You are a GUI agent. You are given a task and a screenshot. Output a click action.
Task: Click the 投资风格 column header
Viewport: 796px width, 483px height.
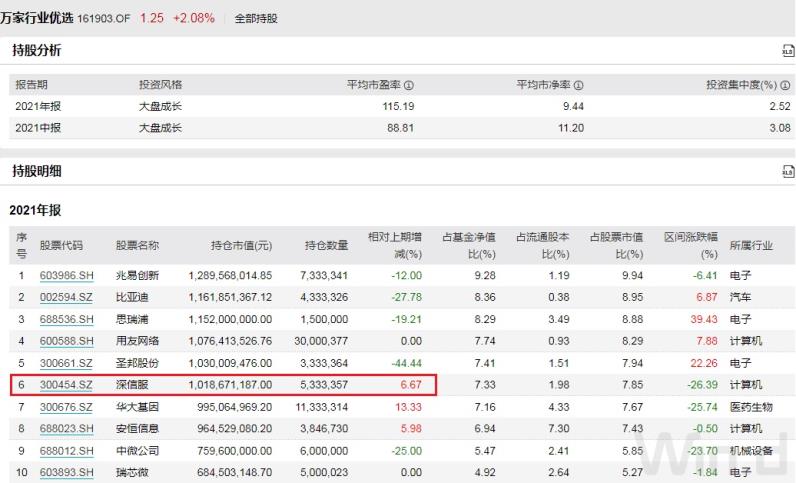pos(160,85)
